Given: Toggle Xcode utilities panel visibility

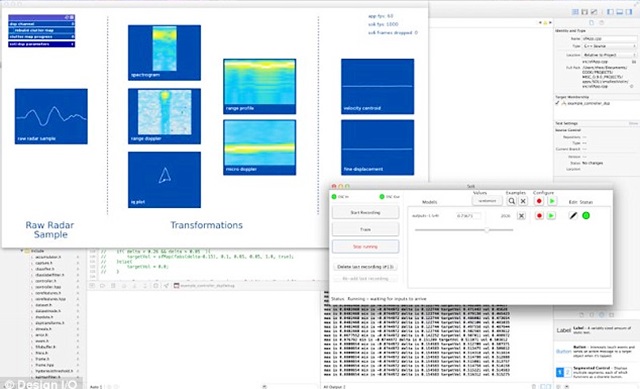Looking at the screenshot, I should (629, 12).
